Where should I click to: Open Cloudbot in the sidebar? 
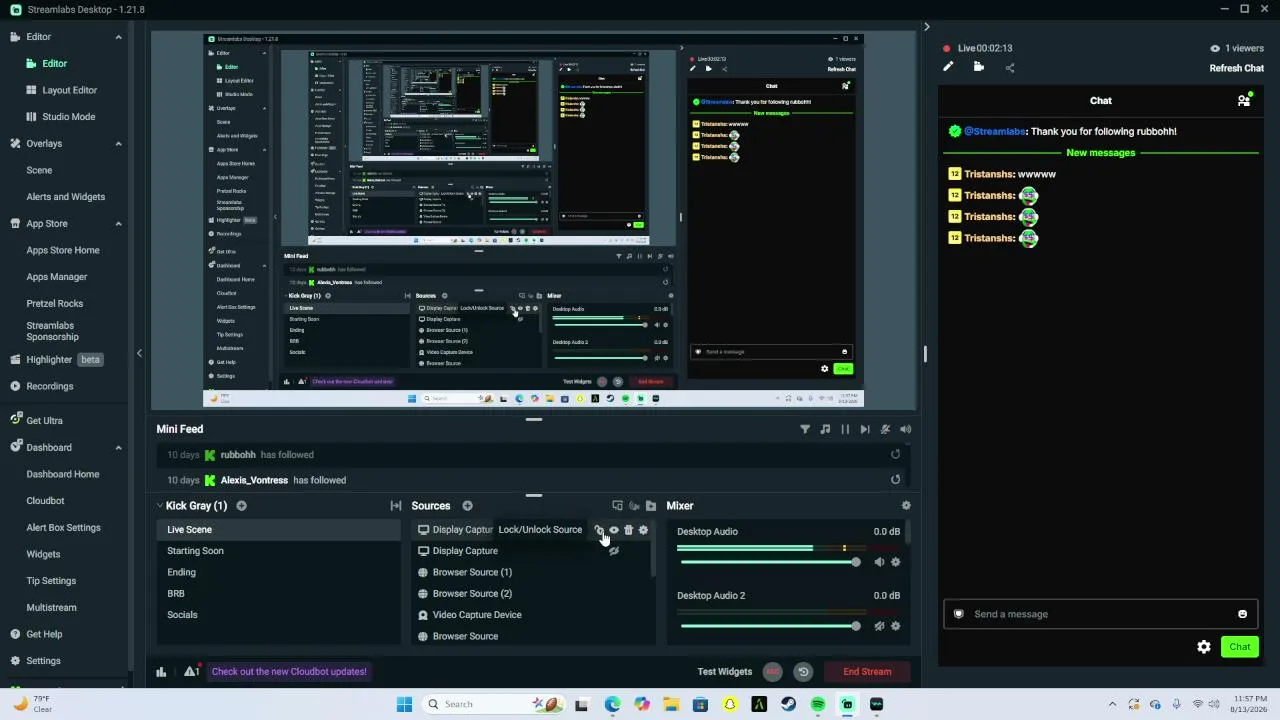tap(45, 501)
